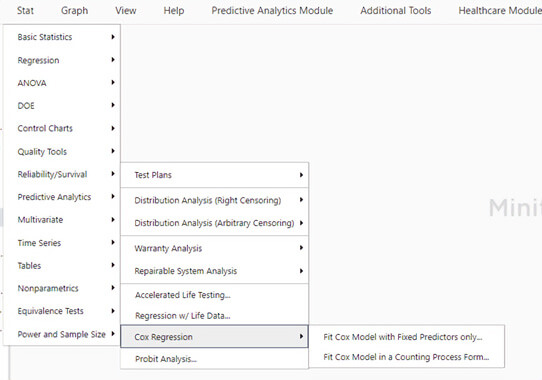Expand the ANOVA submenu
The image size is (542, 380).
point(62,83)
